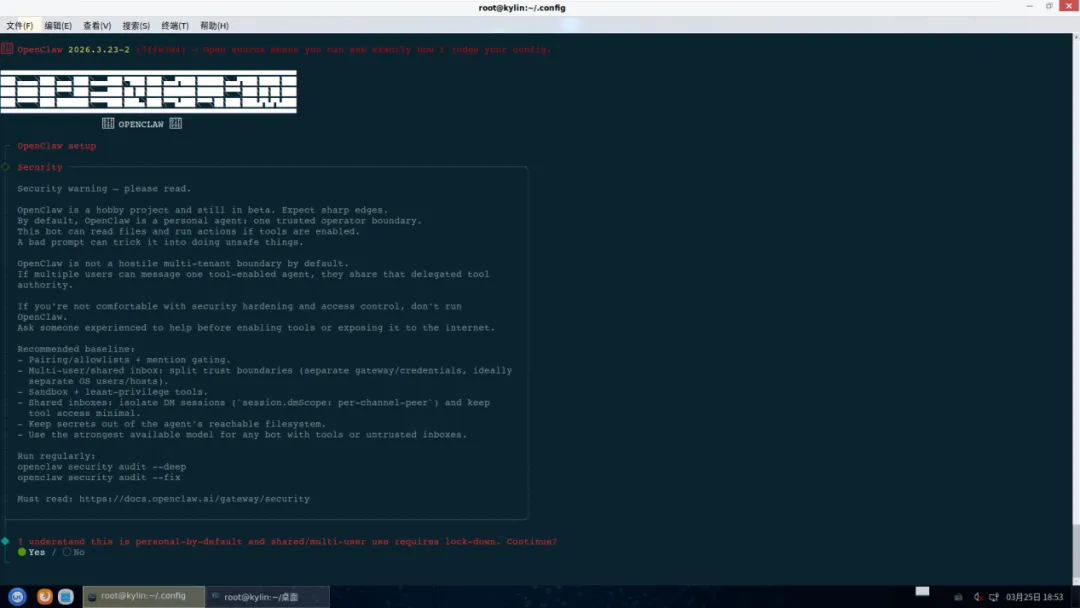Open the network tray icon
This screenshot has height=608, width=1080.
(x=994, y=597)
